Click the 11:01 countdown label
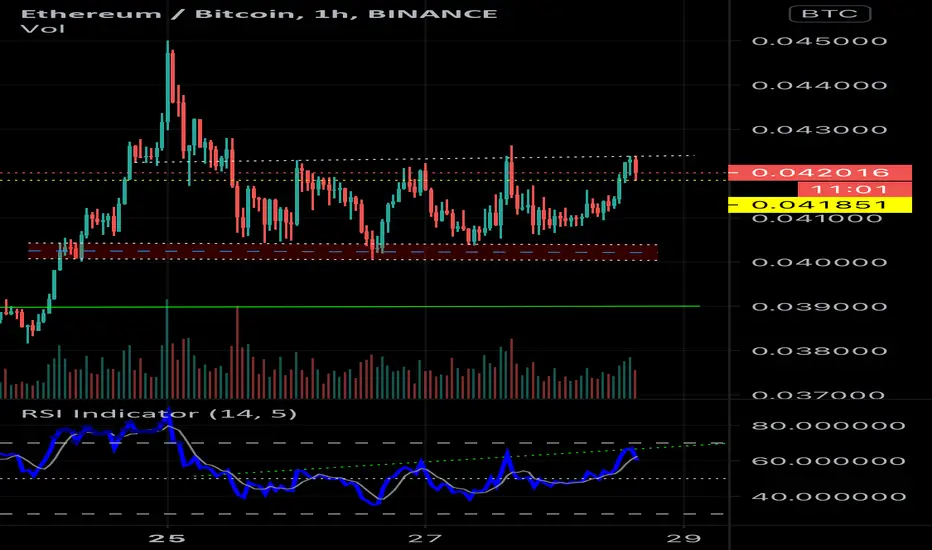Screen dimensions: 932x550 click(x=854, y=189)
